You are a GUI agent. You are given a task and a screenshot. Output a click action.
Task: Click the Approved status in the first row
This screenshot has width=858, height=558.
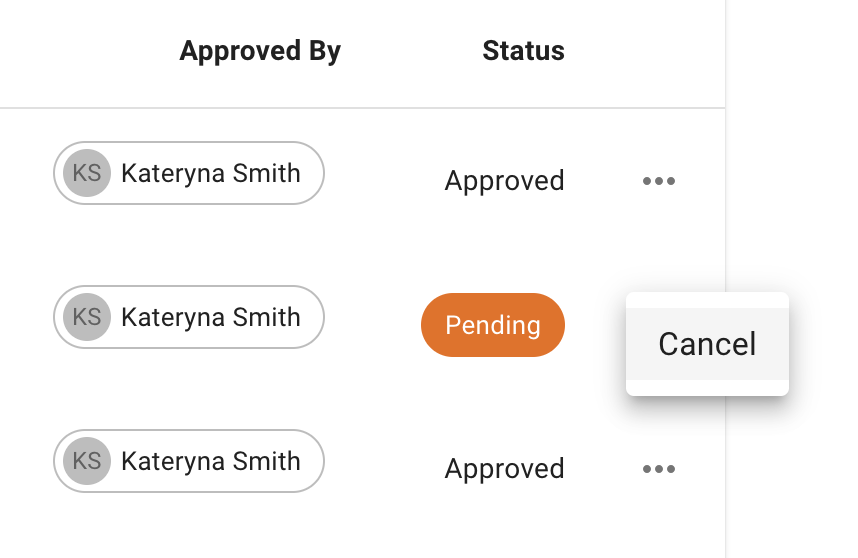tap(505, 181)
